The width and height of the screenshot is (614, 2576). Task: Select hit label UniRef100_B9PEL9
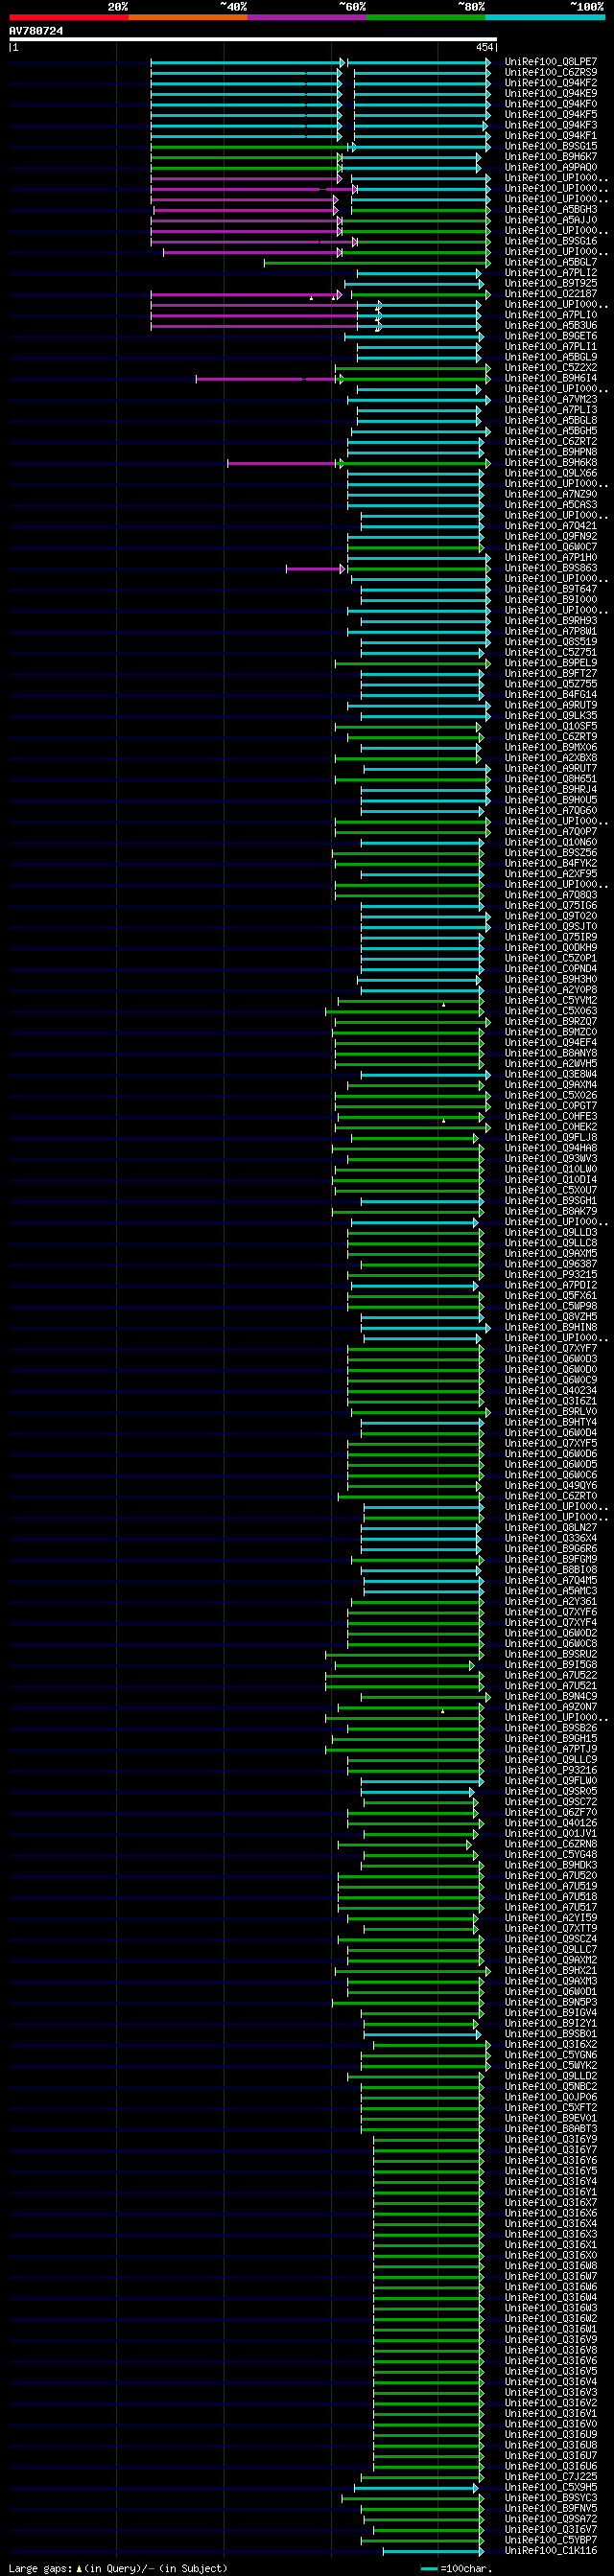(x=551, y=663)
